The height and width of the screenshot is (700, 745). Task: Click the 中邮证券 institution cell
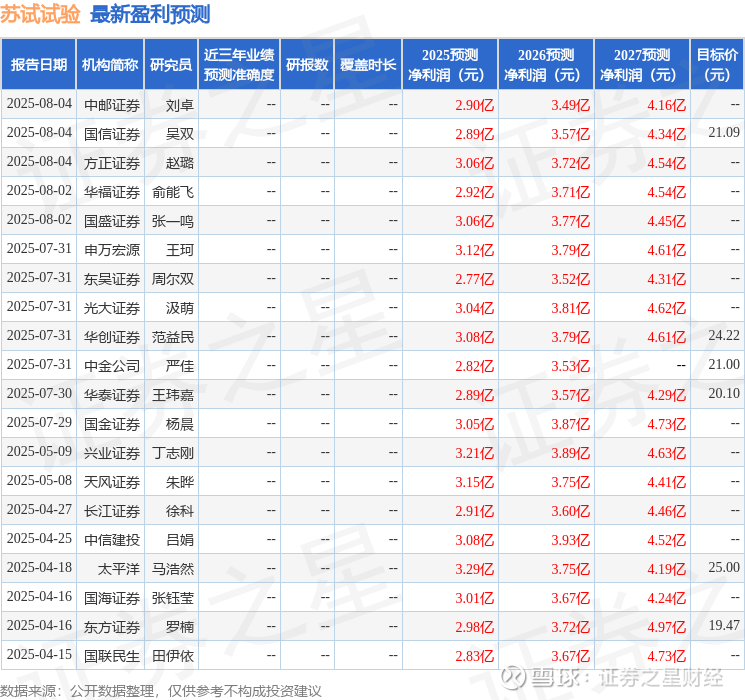click(112, 105)
